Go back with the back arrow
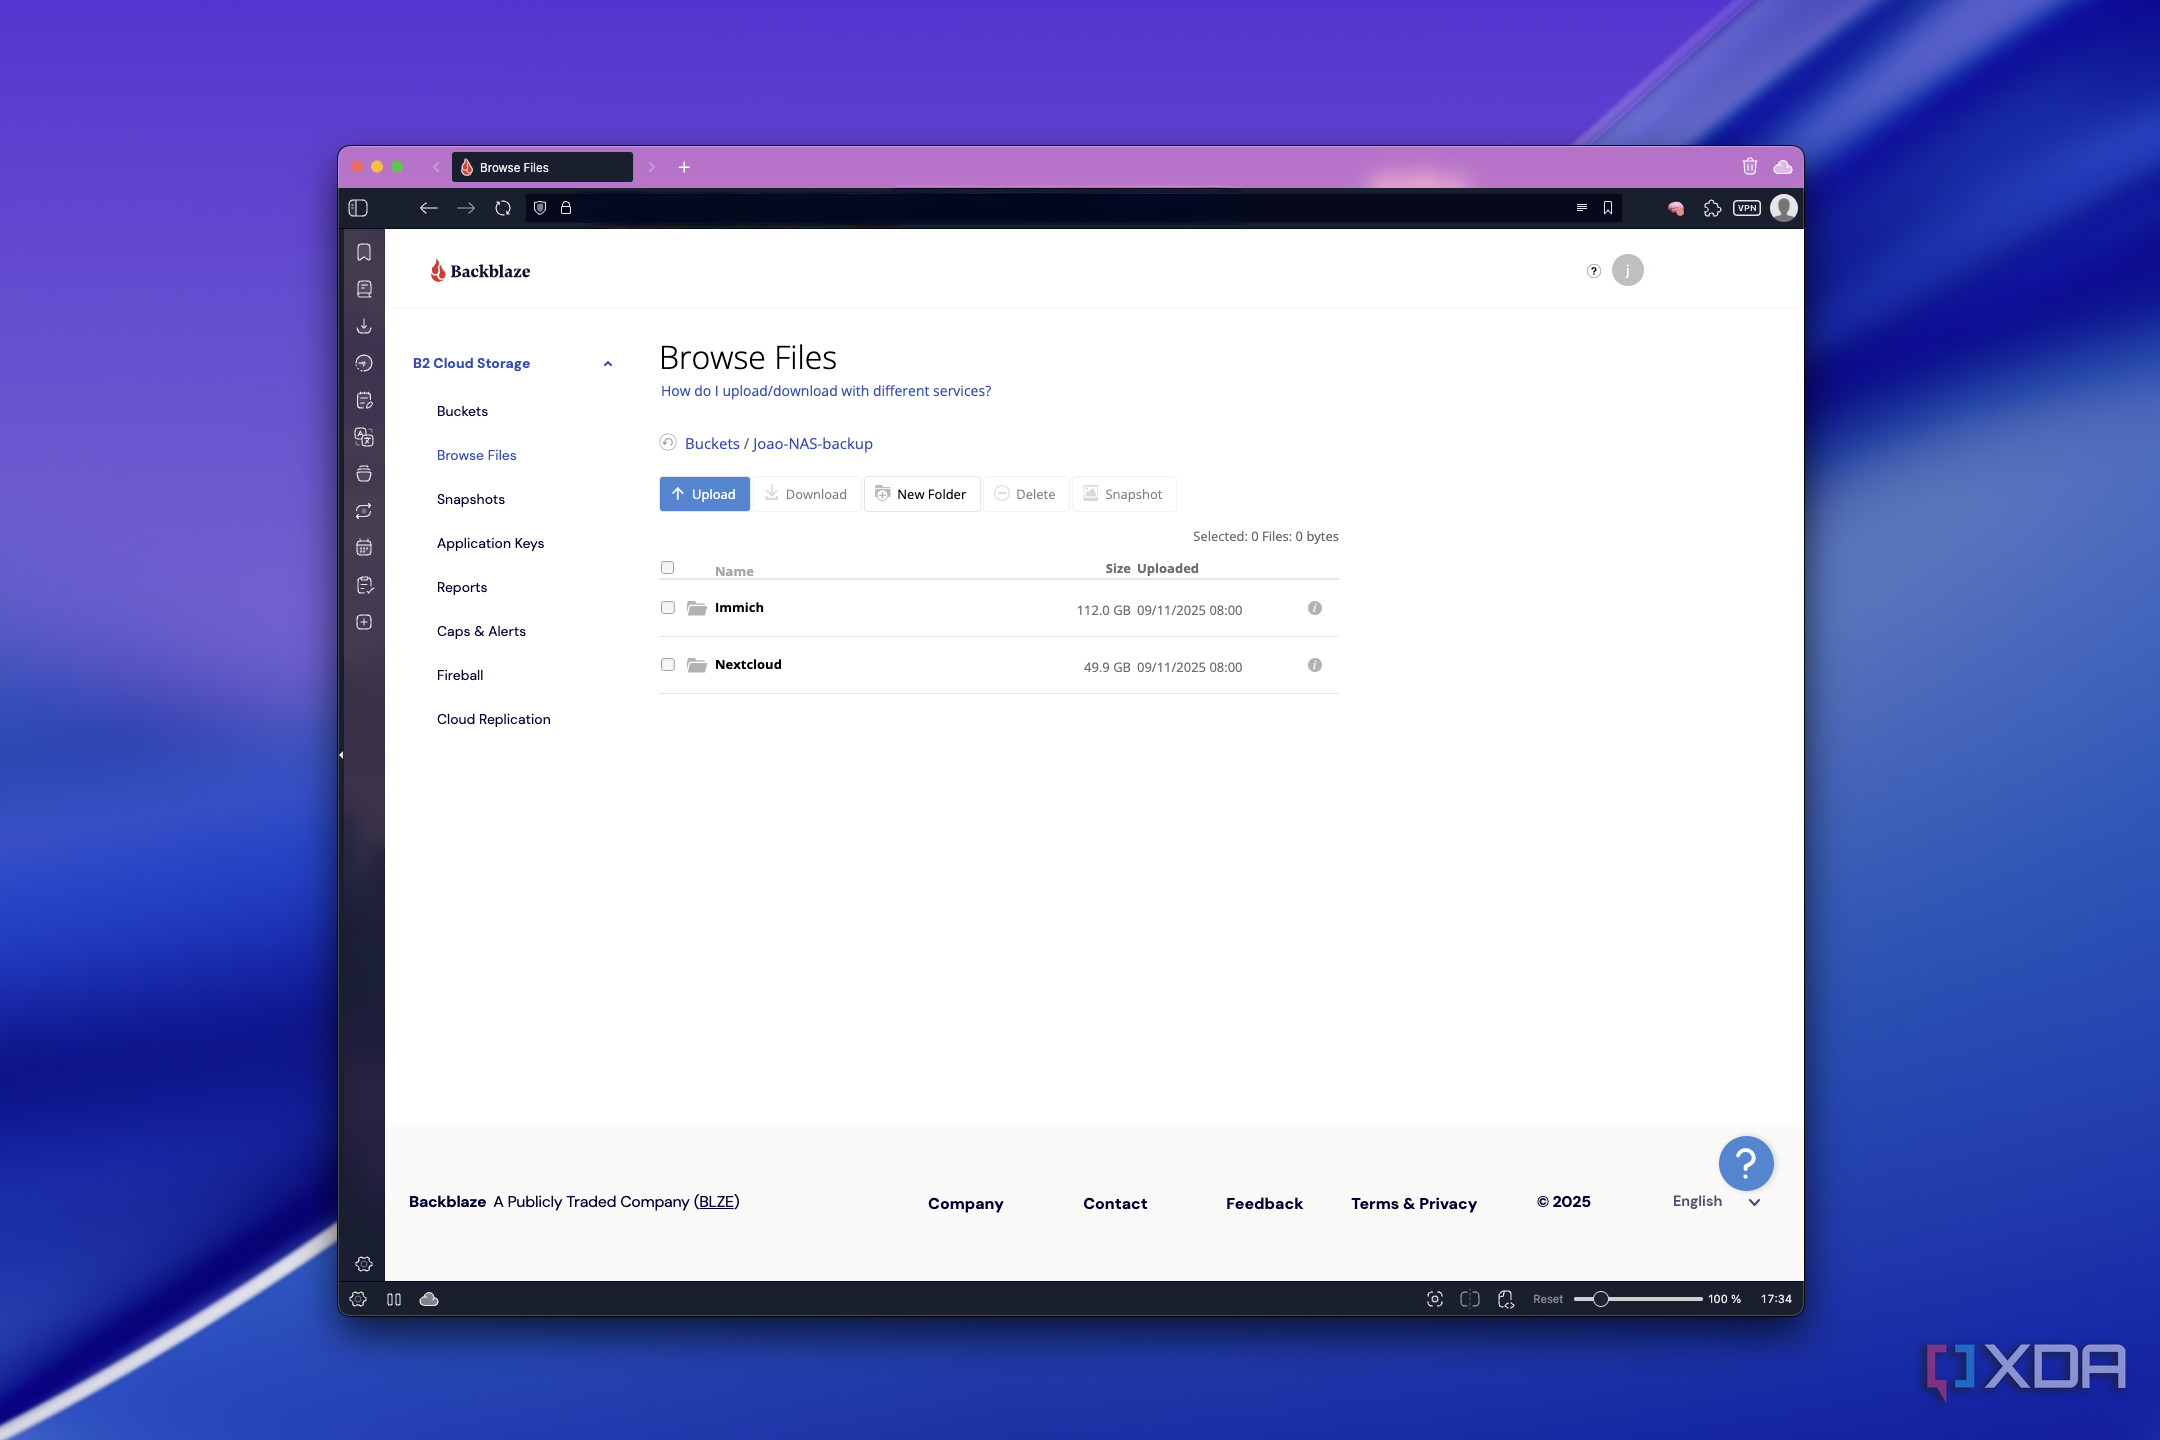 pos(429,208)
